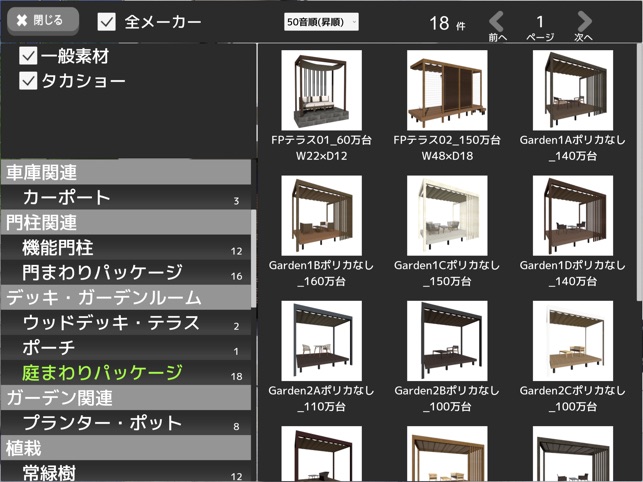The image size is (643, 482).
Task: Select the ウッドデッキ・テラス category
Action: 126,322
